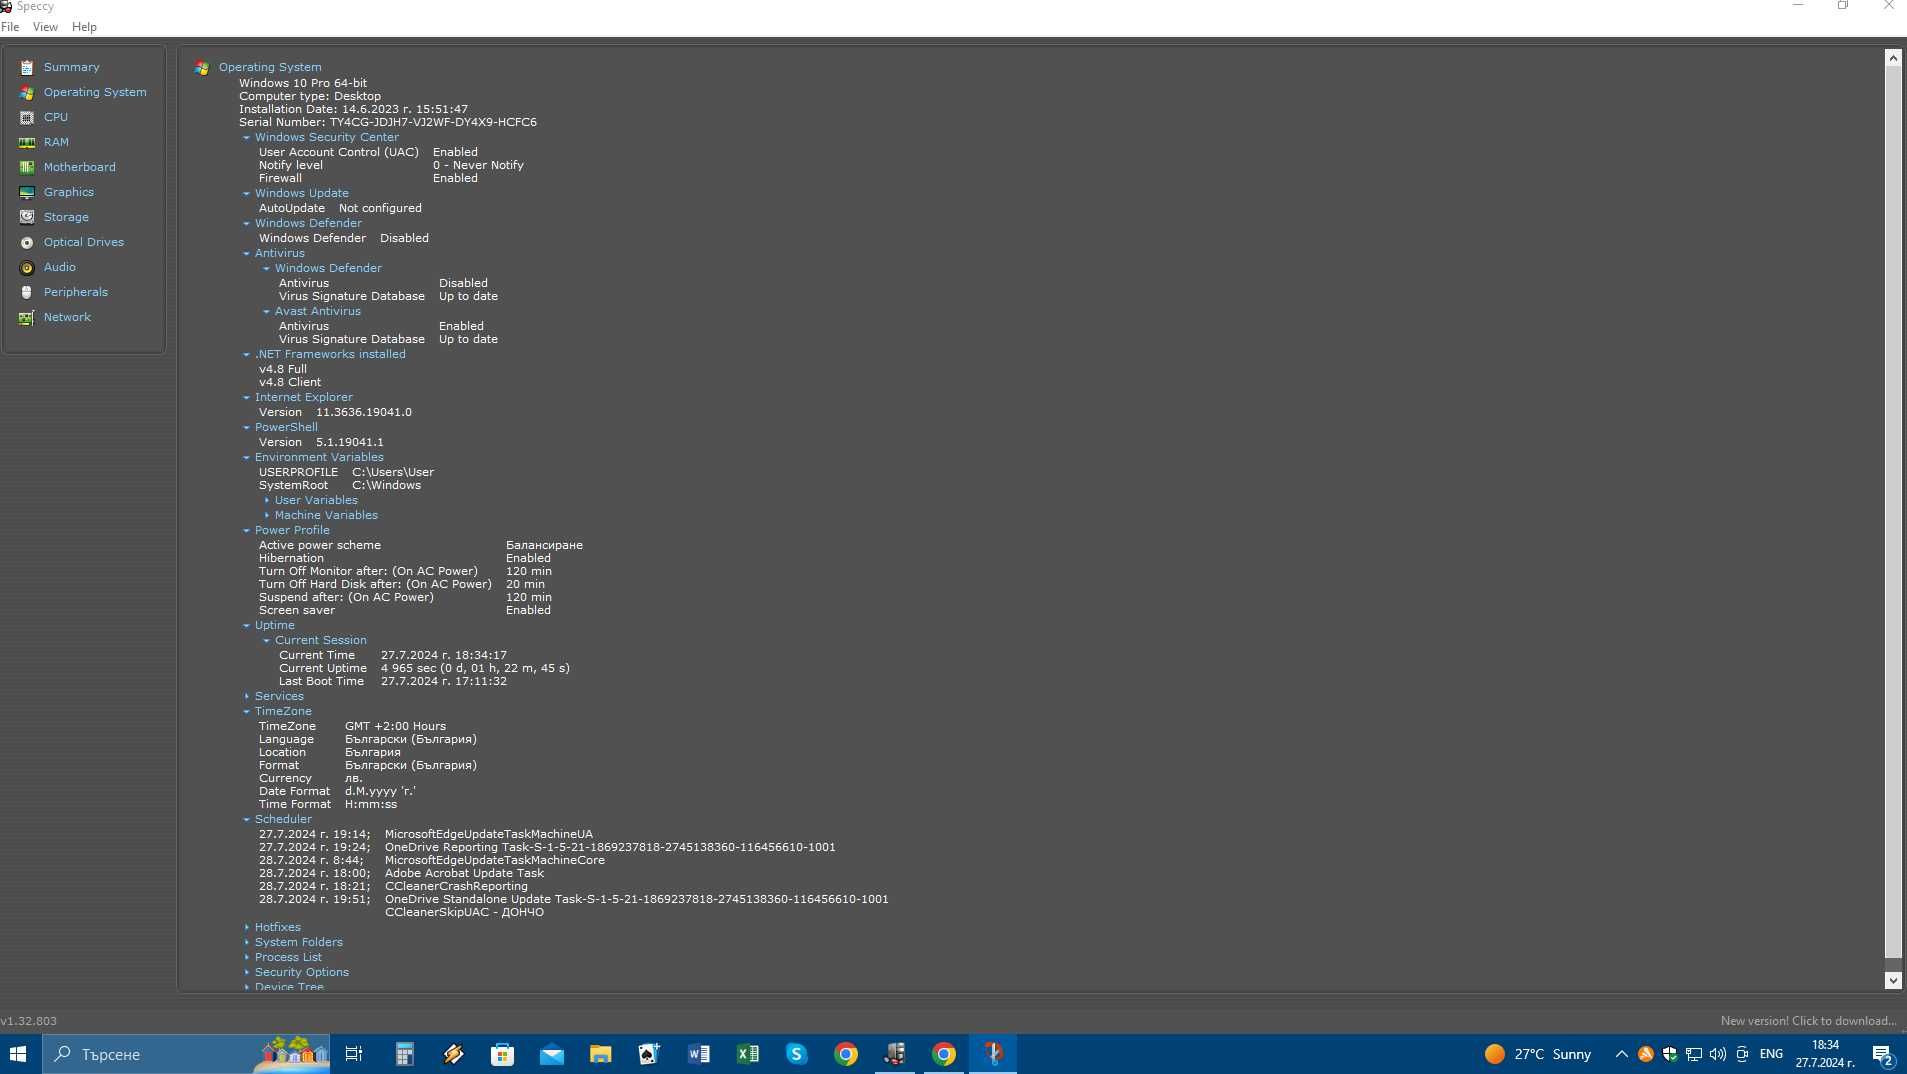Open the Optical Drives section
This screenshot has height=1074, width=1907.
coord(83,242)
